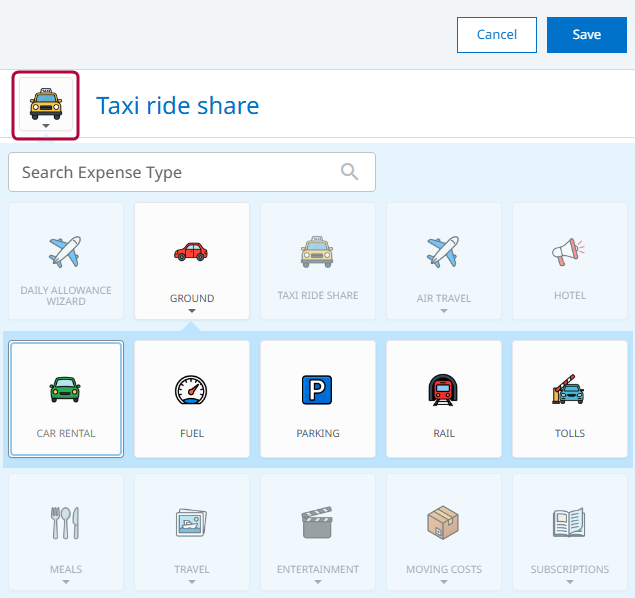The image size is (635, 598).
Task: Click the Save button
Action: point(586,35)
